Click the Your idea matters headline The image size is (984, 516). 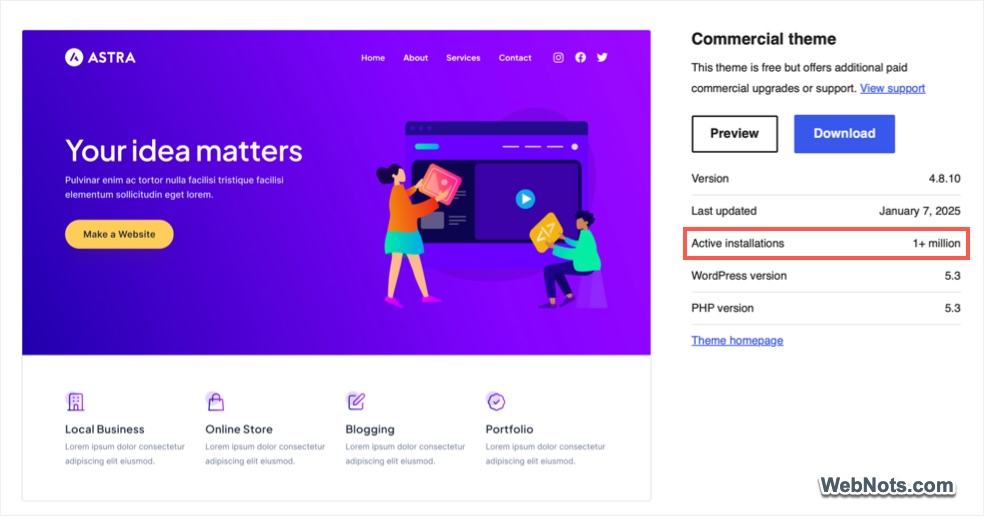pos(184,151)
